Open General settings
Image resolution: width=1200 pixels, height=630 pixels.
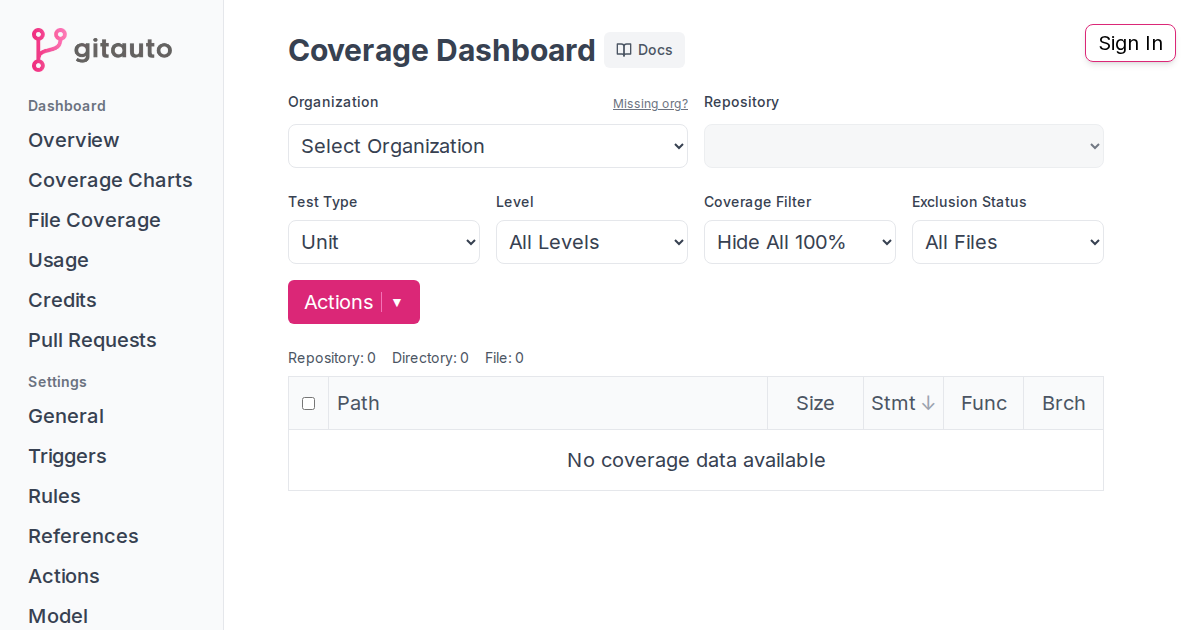click(x=66, y=416)
